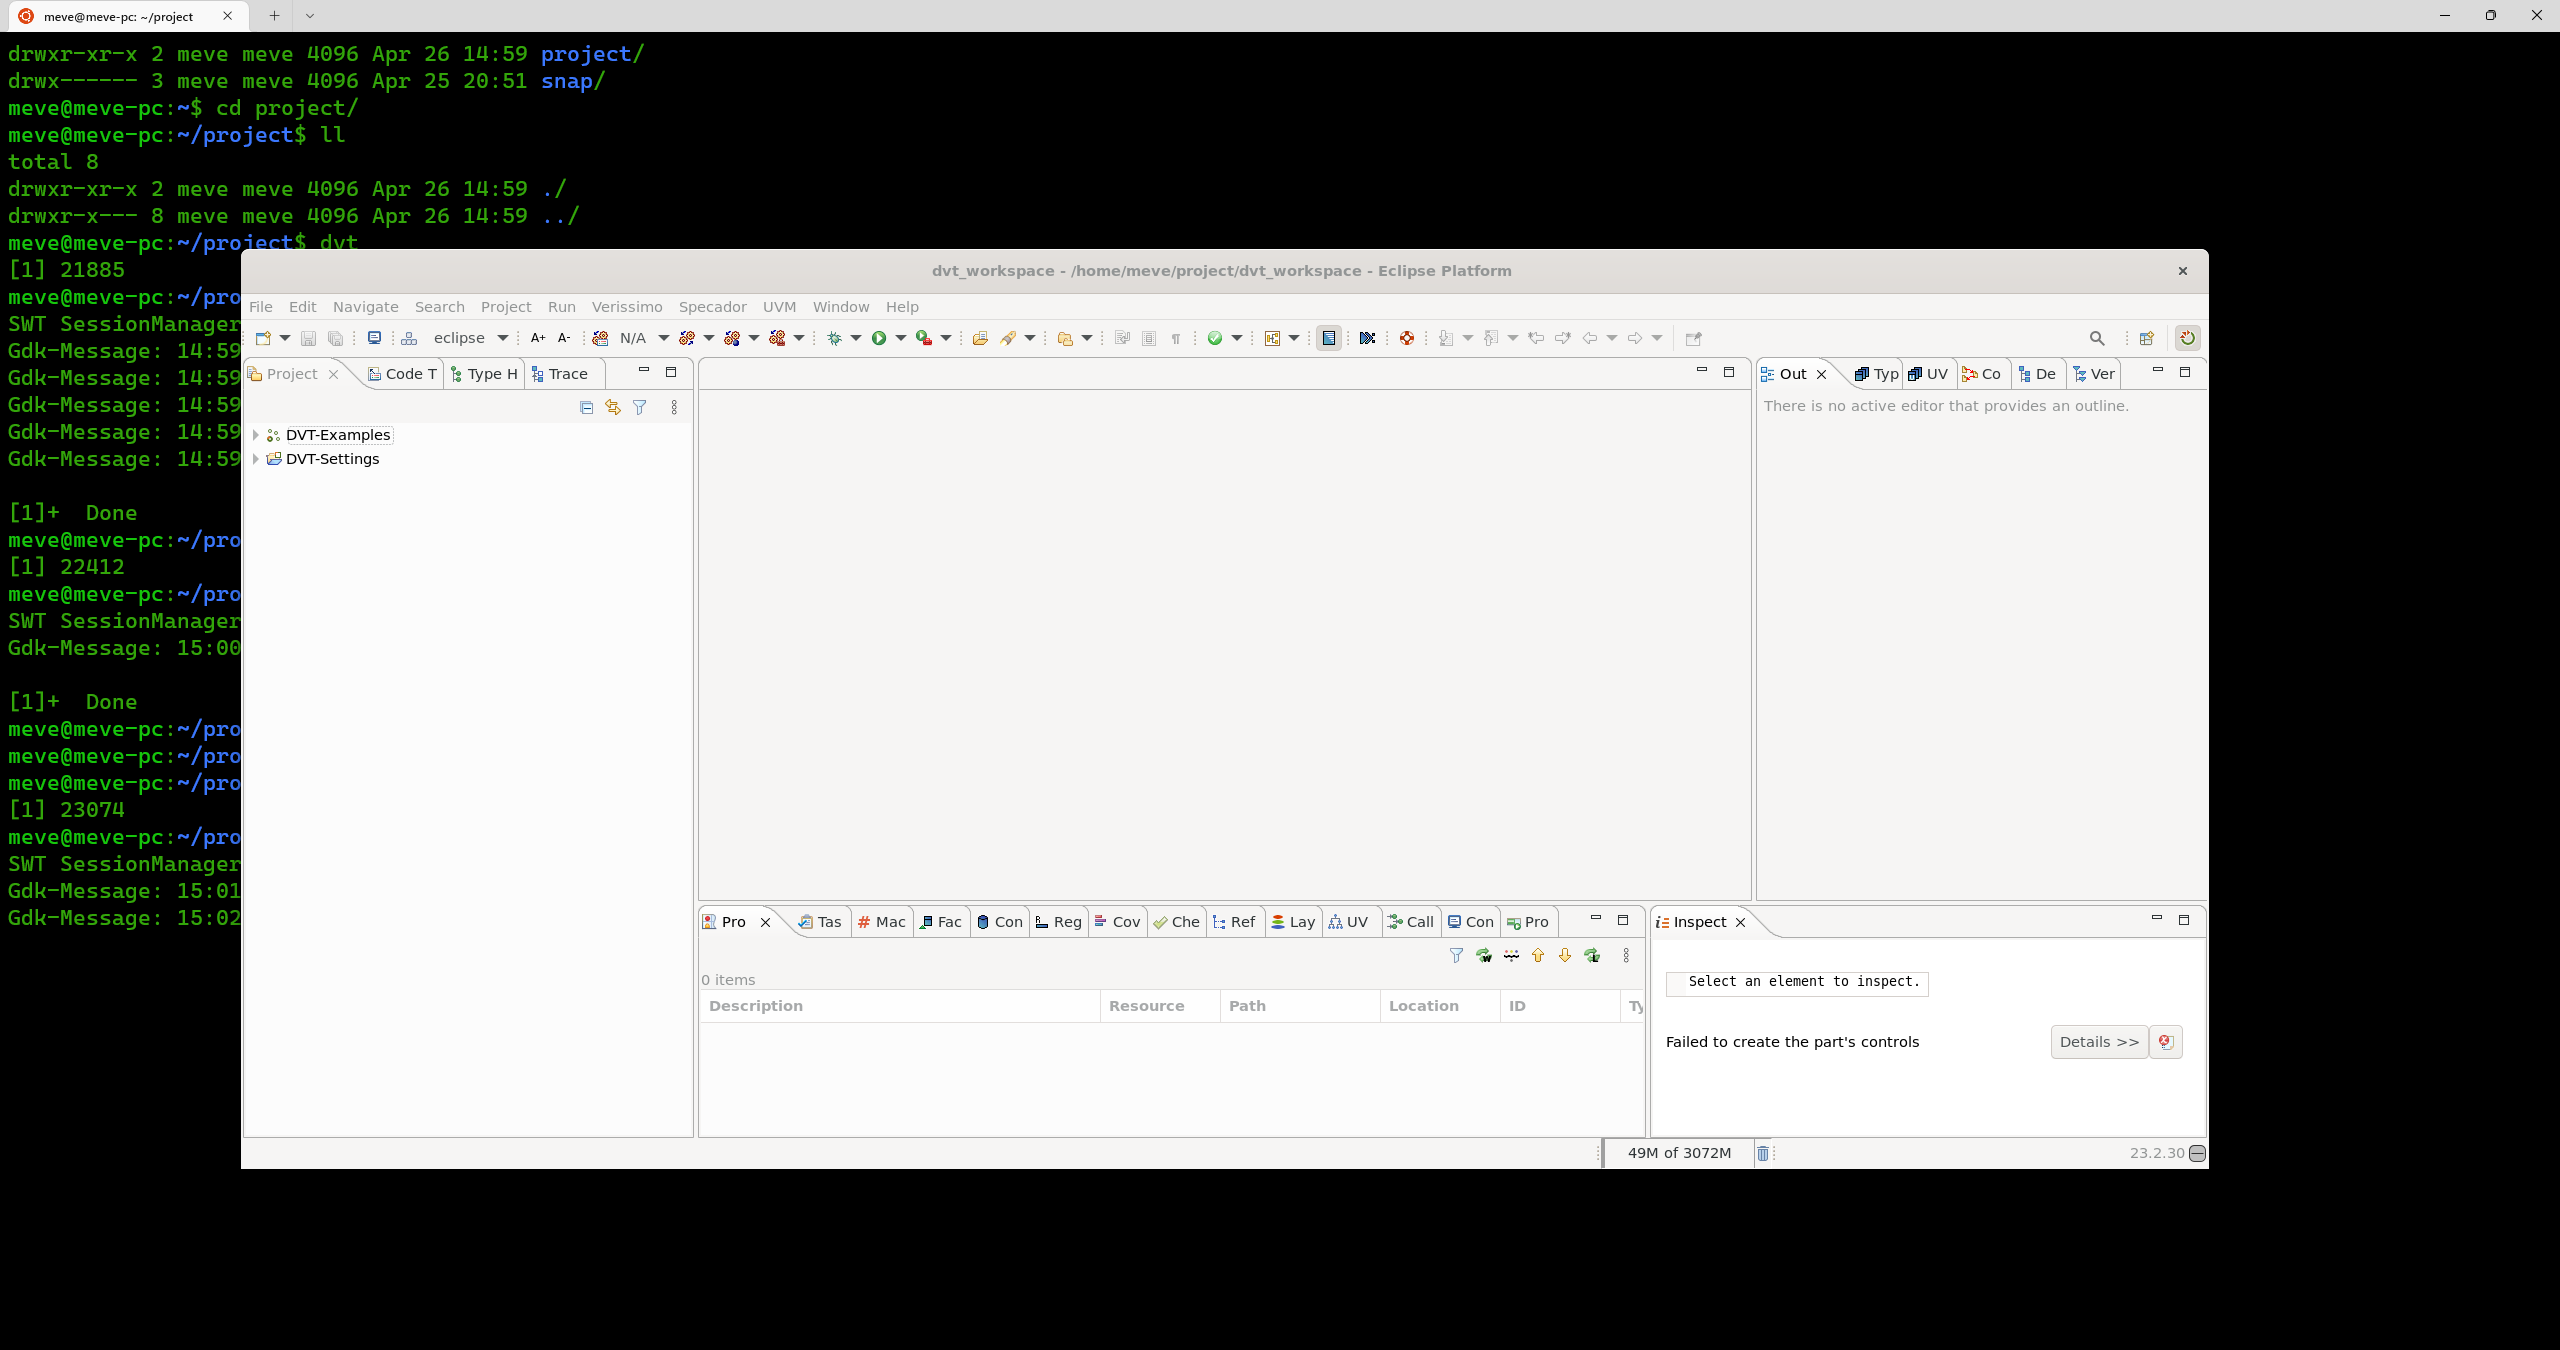Run garbage collector trash icon
Viewport: 2560px width, 1350px height.
click(x=1763, y=1153)
